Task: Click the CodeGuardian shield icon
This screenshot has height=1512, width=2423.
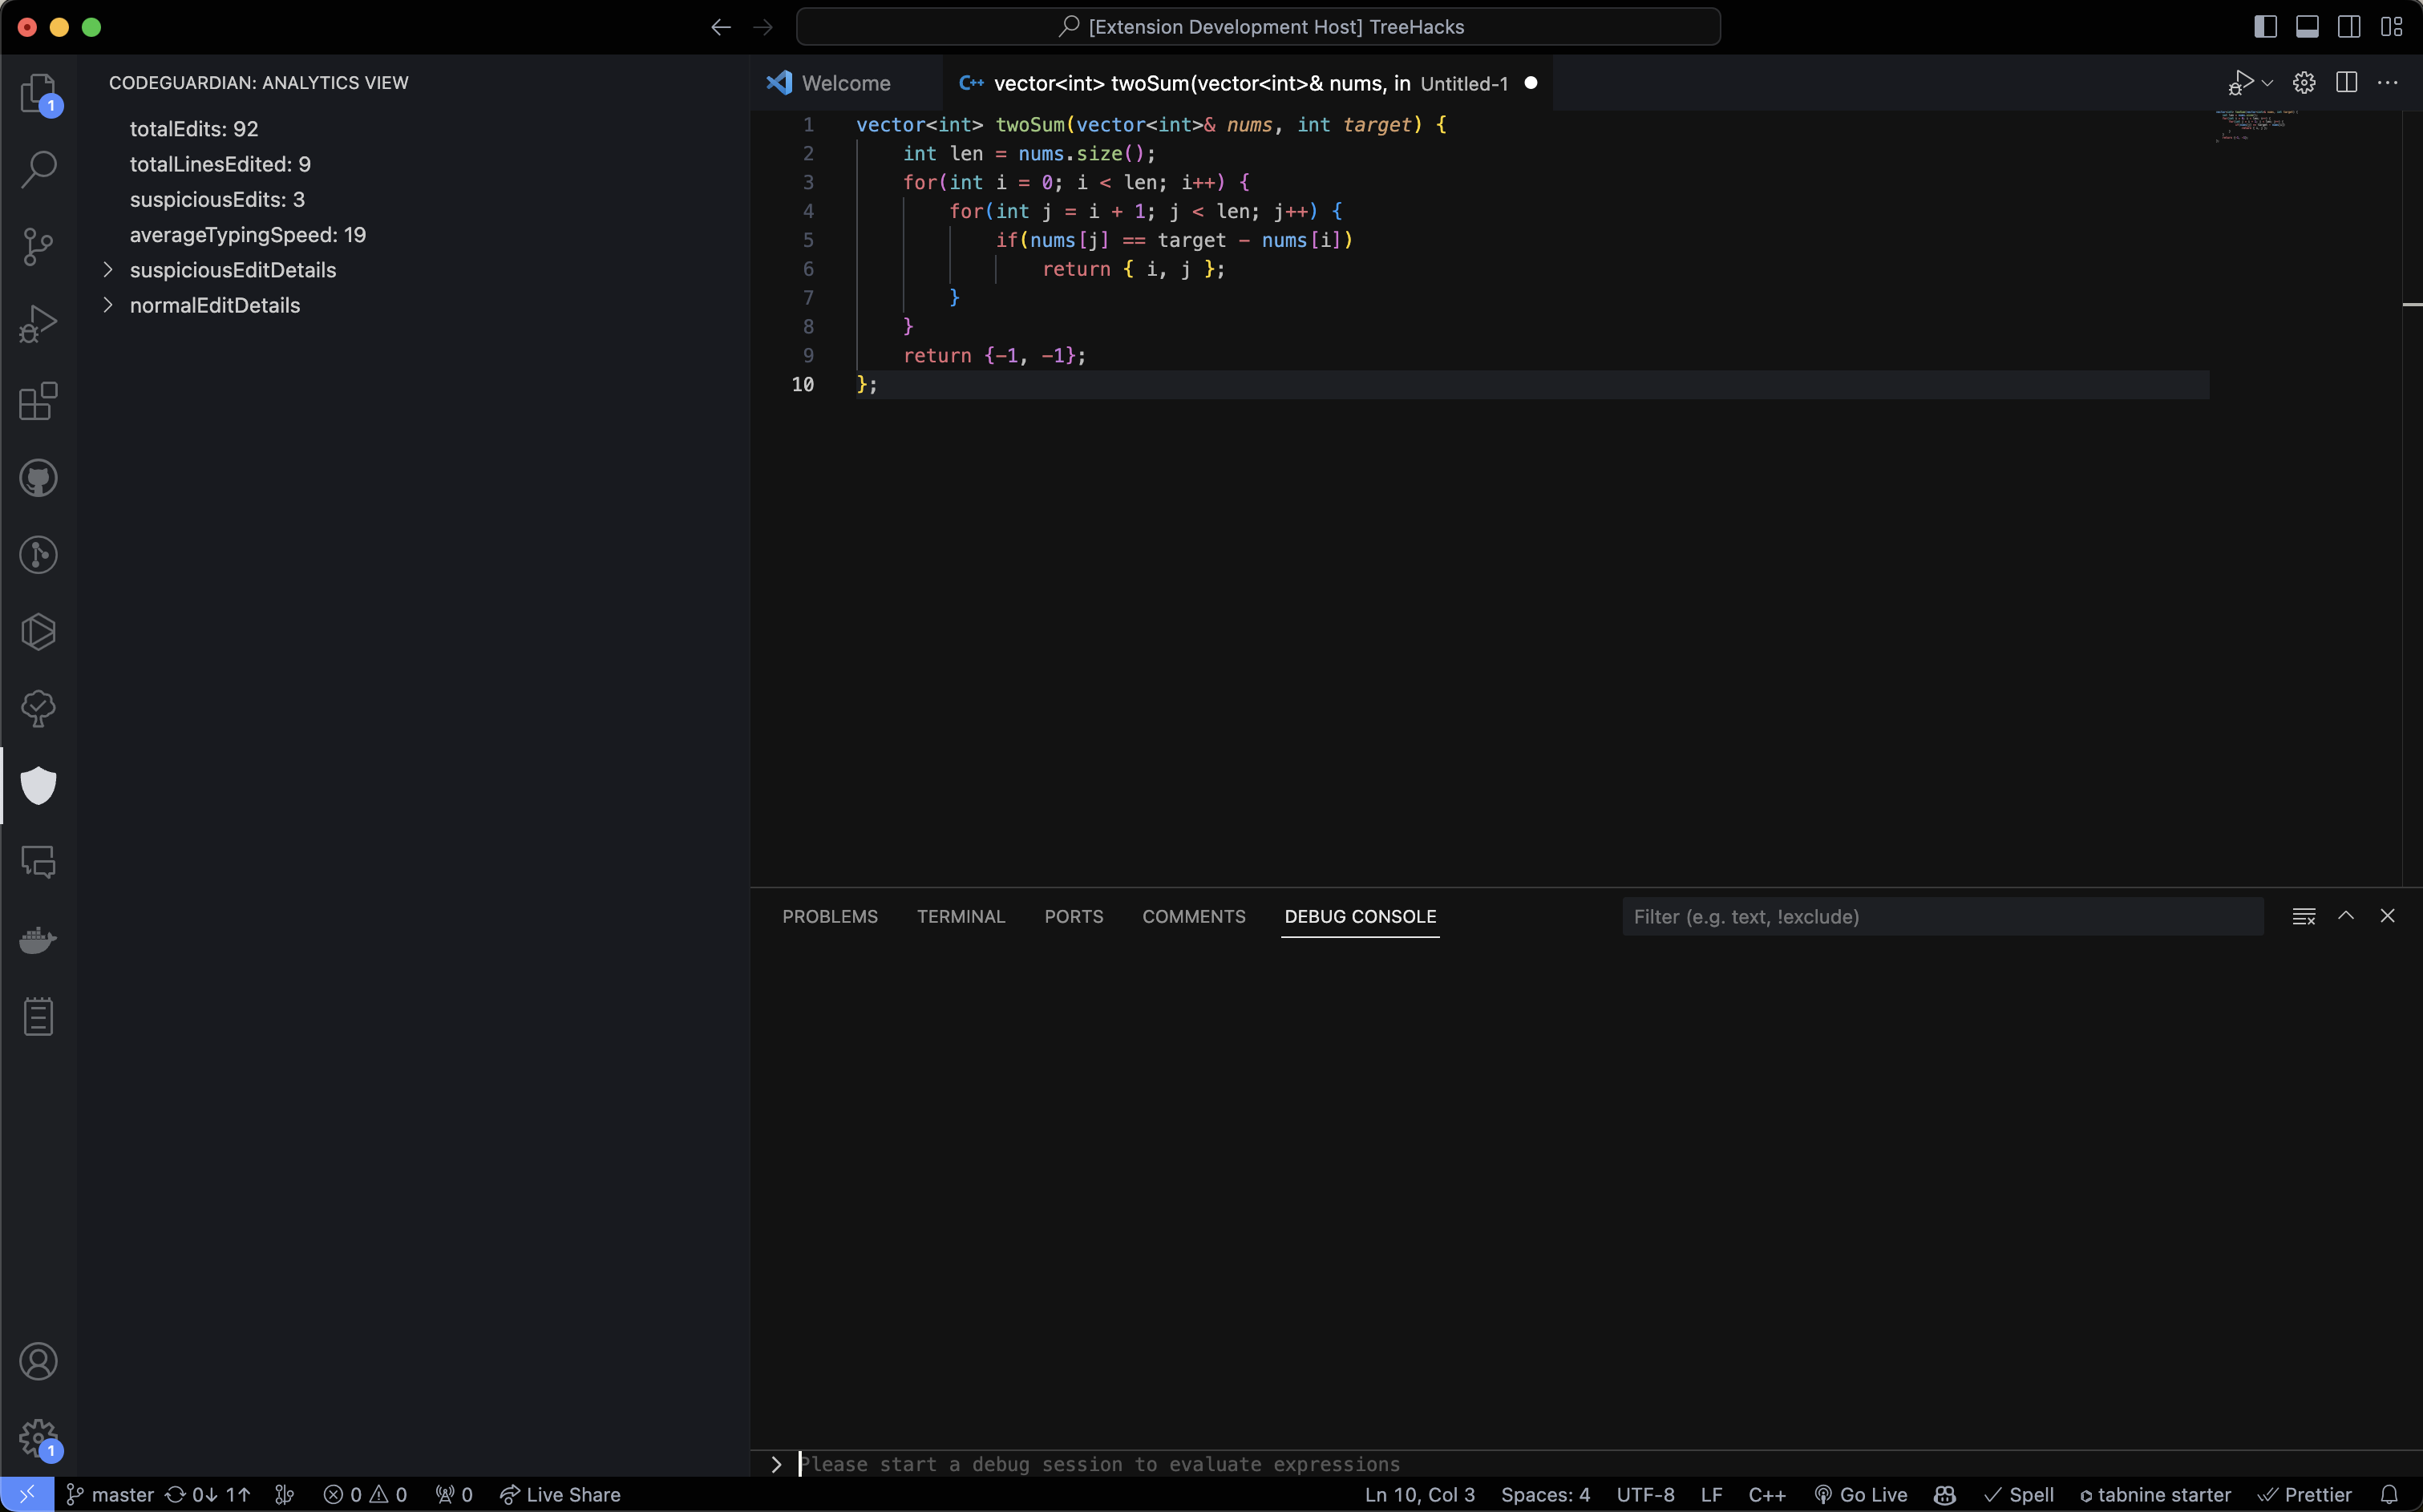Action: click(38, 786)
